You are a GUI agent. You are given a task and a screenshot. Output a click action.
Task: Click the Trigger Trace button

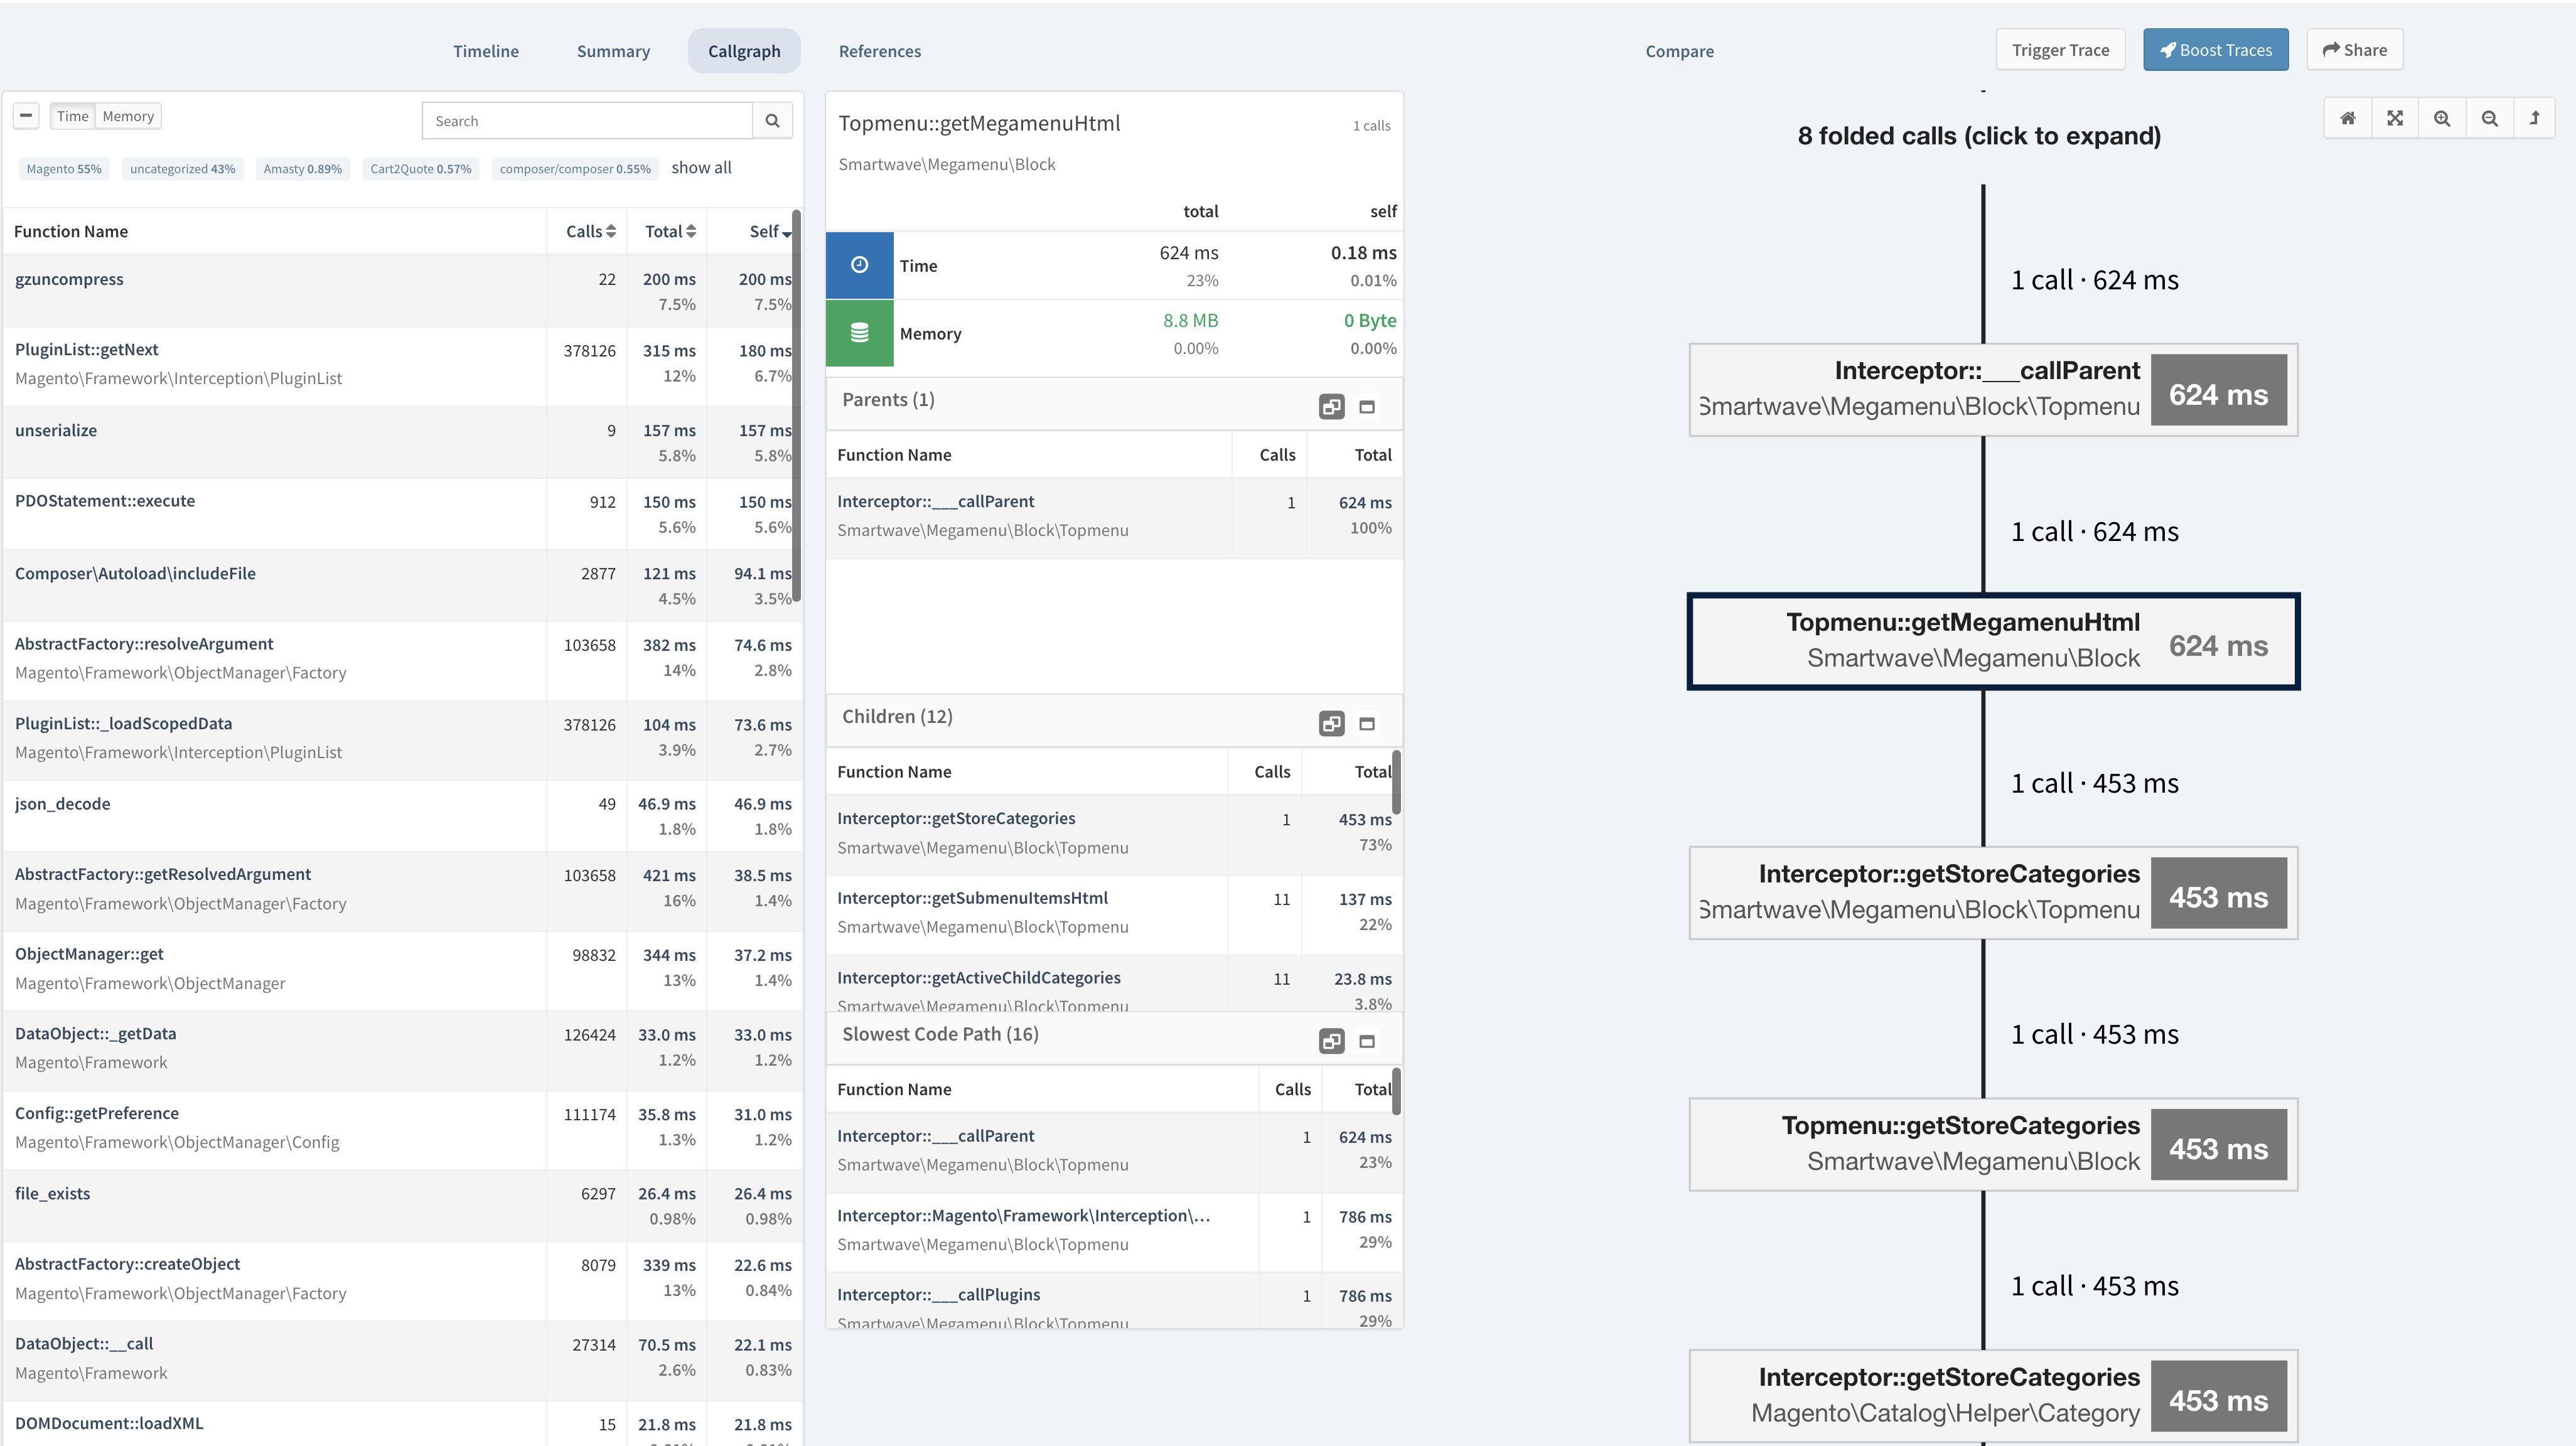pyautogui.click(x=2060, y=50)
